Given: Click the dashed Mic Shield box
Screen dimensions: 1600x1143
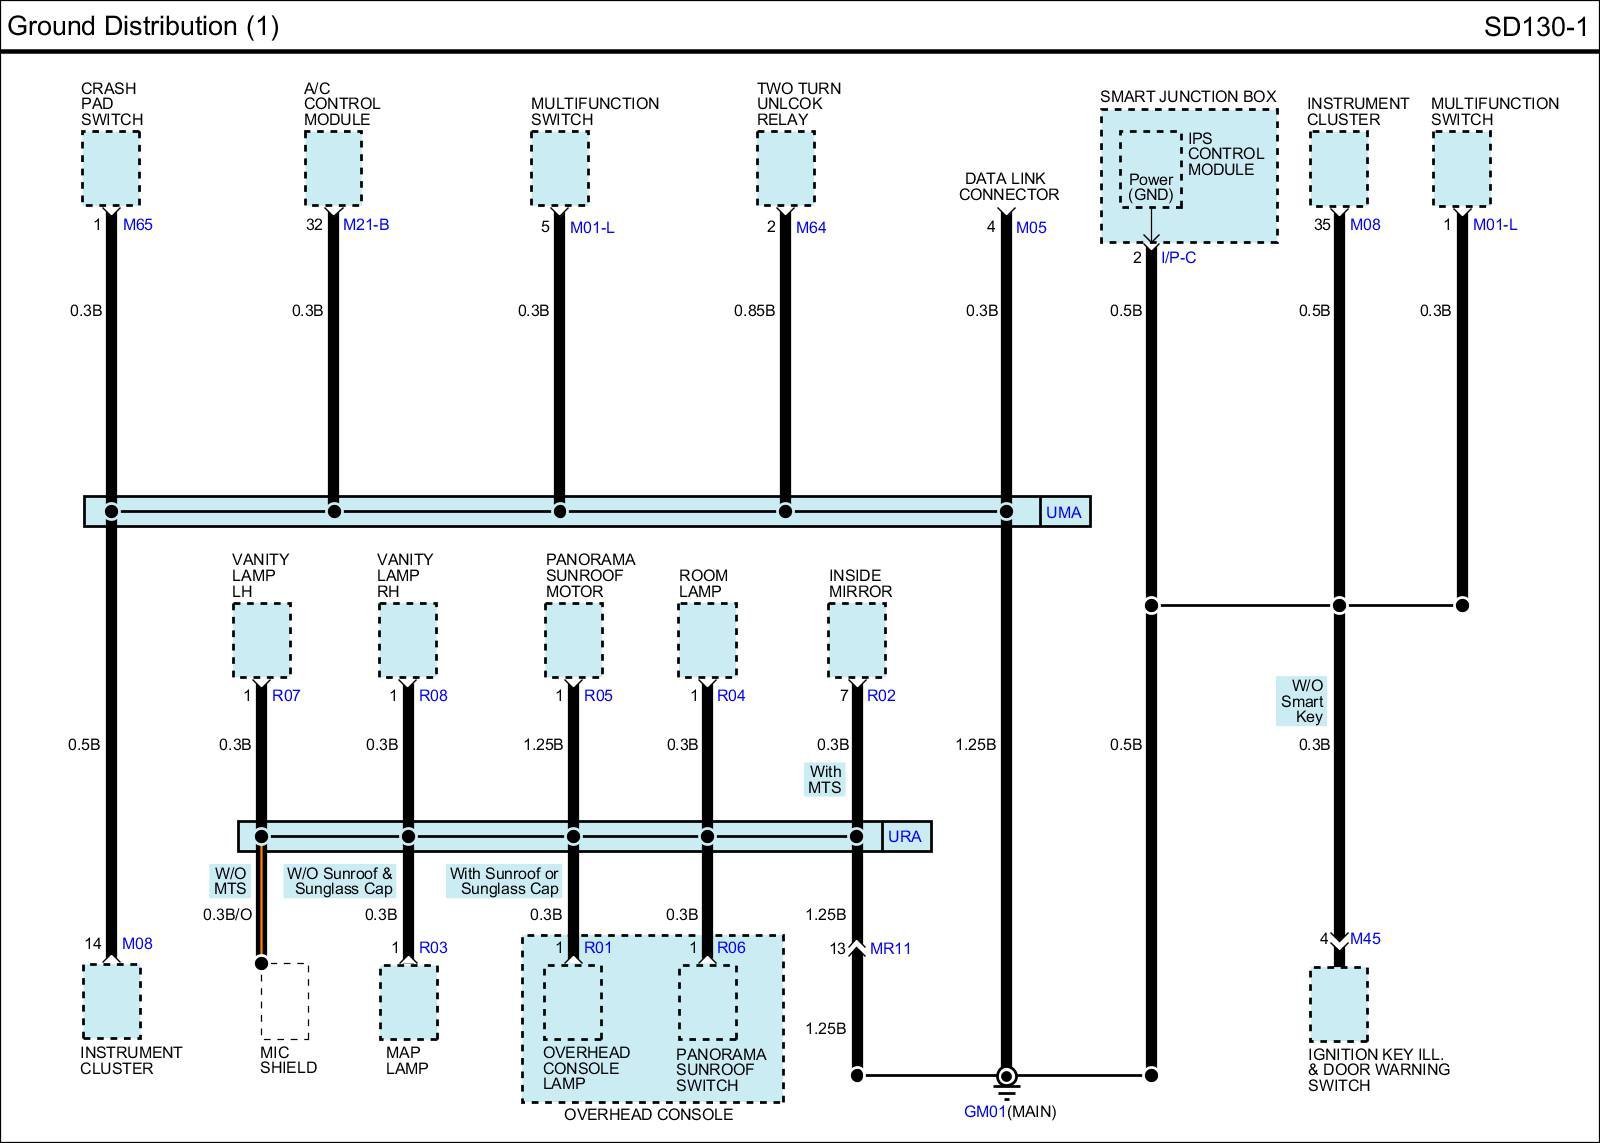Looking at the screenshot, I should [x=284, y=1001].
